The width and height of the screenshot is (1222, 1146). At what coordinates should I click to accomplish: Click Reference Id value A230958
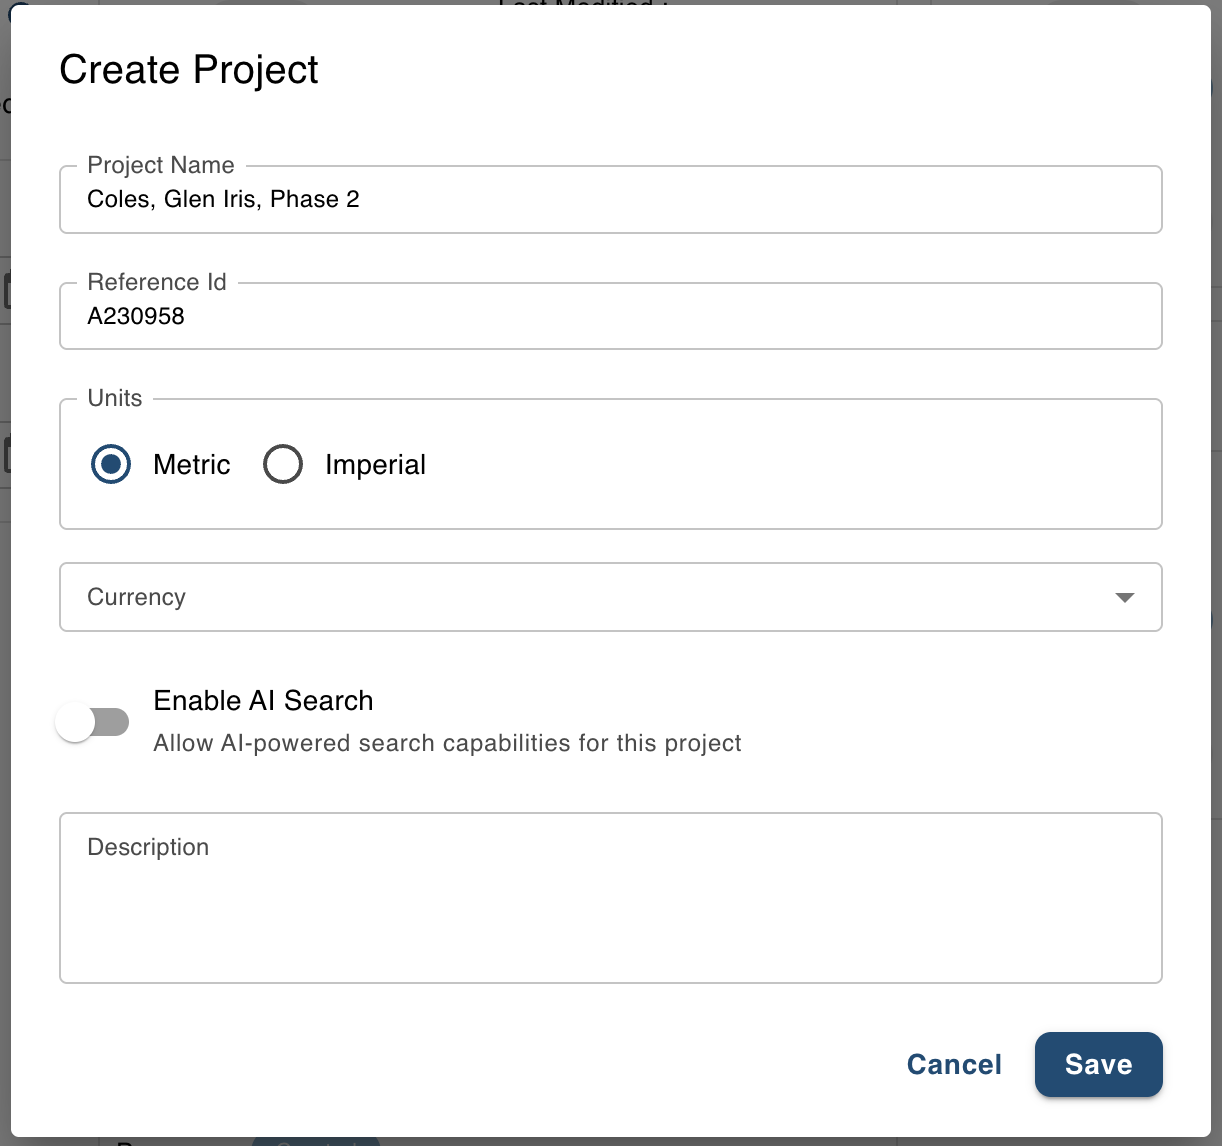pos(135,316)
